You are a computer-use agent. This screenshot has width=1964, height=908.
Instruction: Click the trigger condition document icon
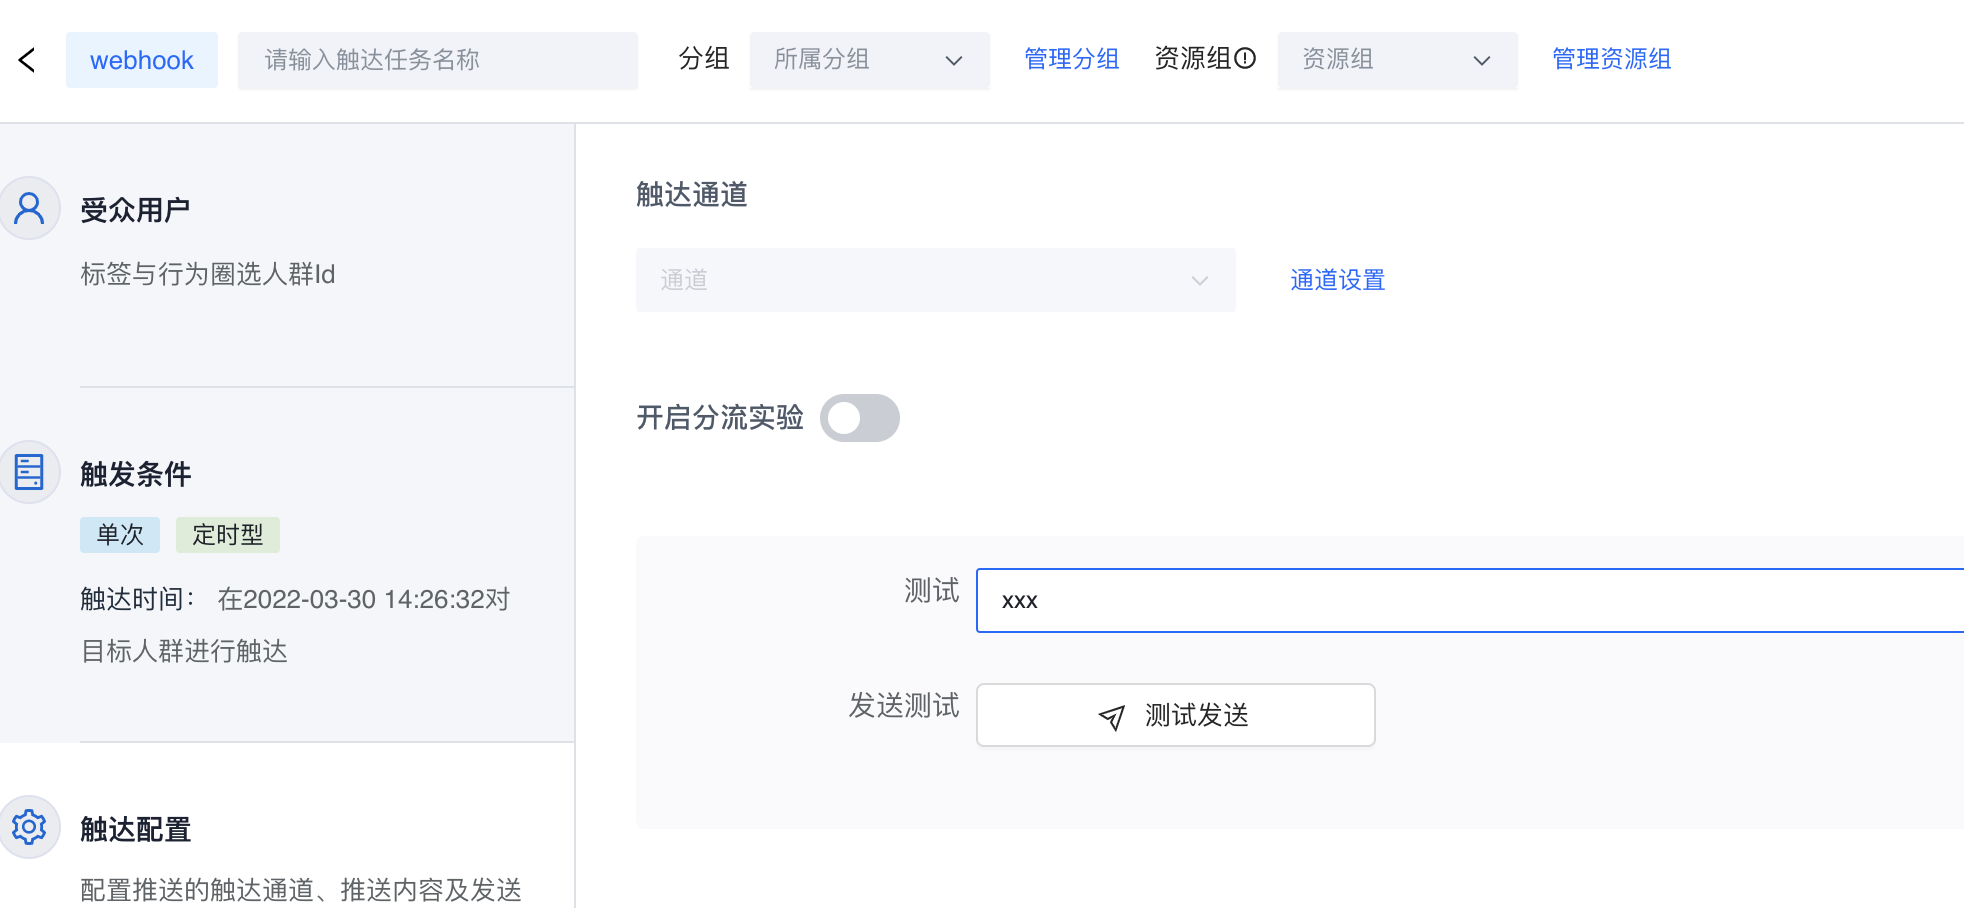tap(30, 472)
